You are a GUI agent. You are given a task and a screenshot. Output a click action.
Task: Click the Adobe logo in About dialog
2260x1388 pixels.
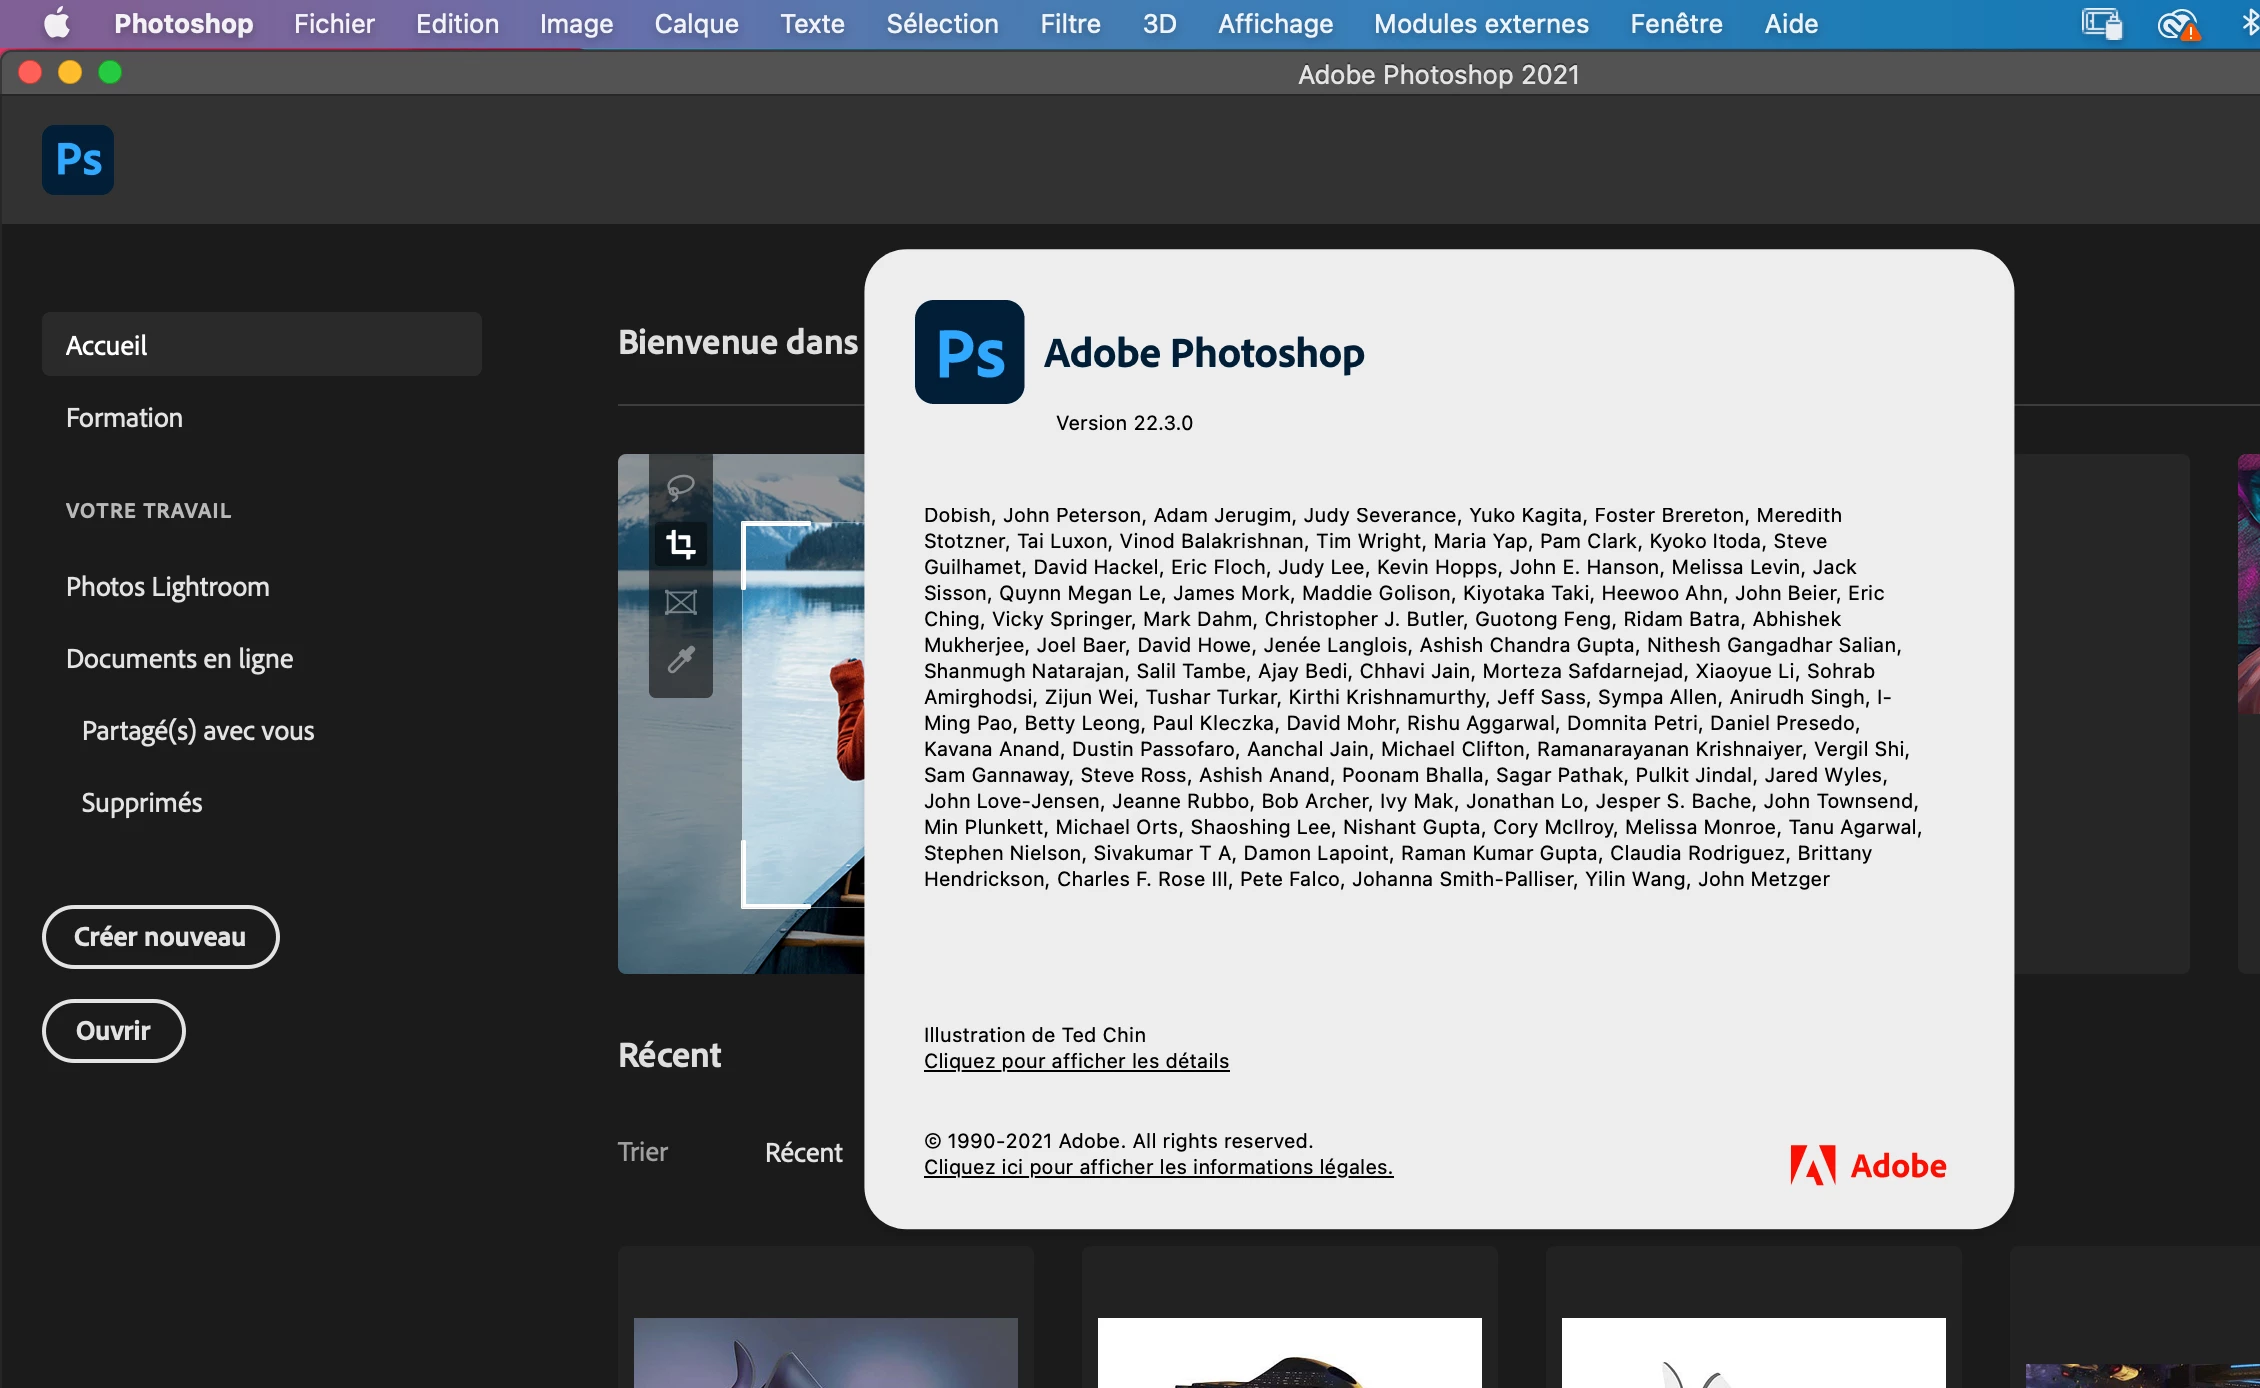tap(1867, 1165)
